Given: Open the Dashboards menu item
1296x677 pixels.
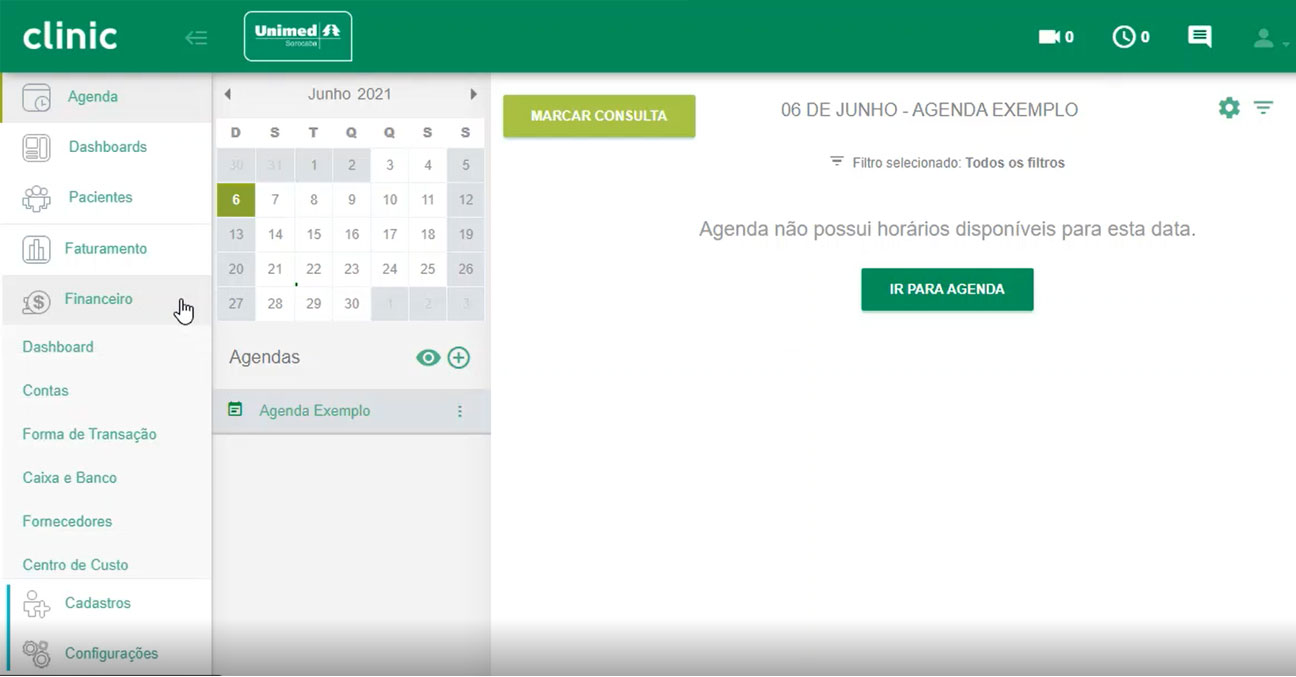Looking at the screenshot, I should point(106,147).
